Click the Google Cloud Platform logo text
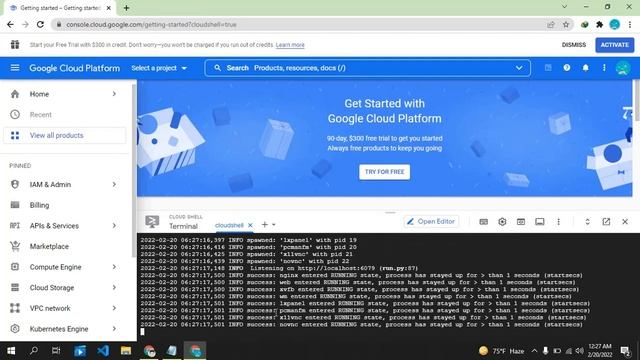 [74, 68]
